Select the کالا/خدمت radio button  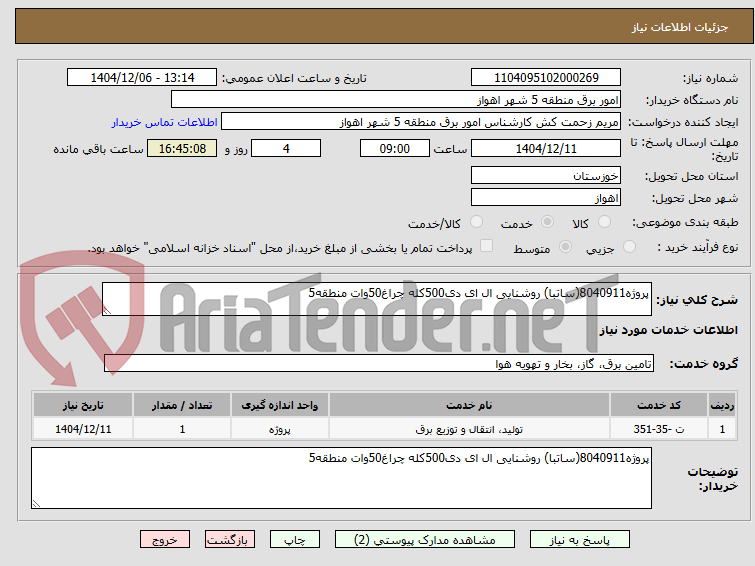click(476, 222)
